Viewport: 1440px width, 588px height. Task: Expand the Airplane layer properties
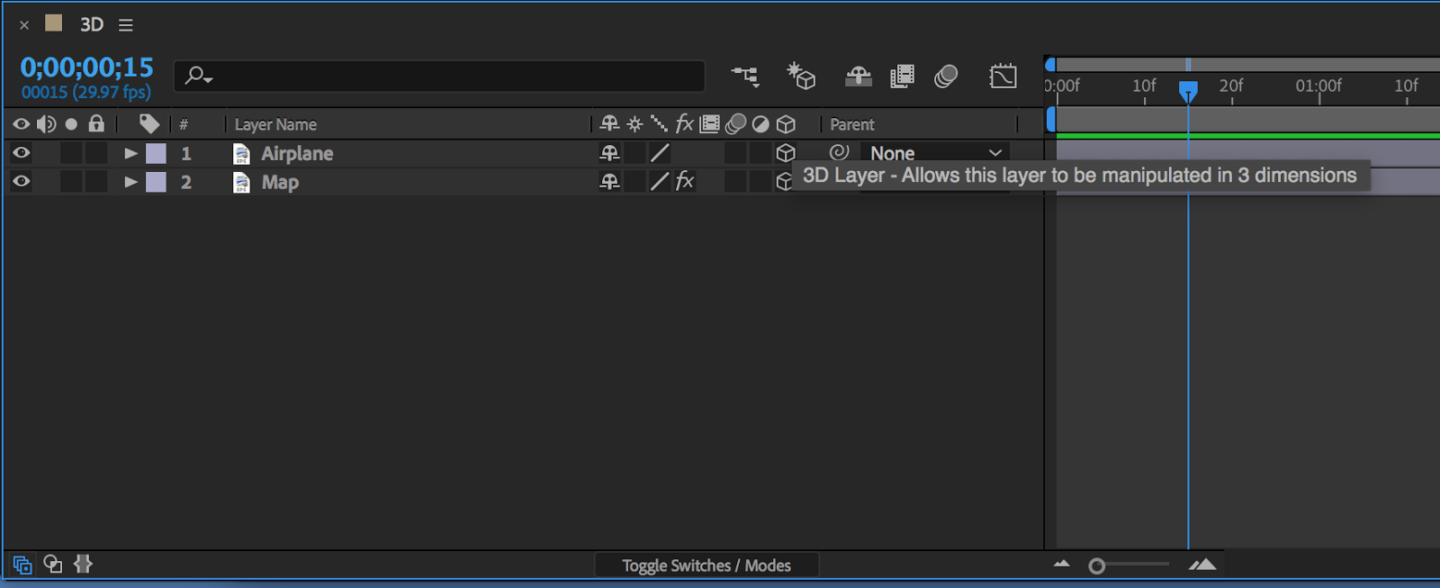point(131,153)
